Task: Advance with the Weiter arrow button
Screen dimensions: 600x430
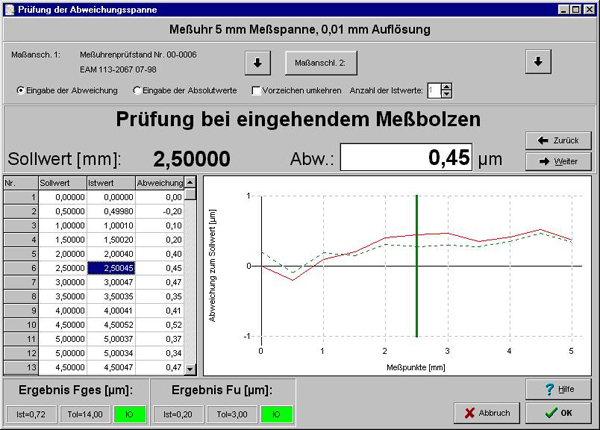Action: tap(558, 161)
